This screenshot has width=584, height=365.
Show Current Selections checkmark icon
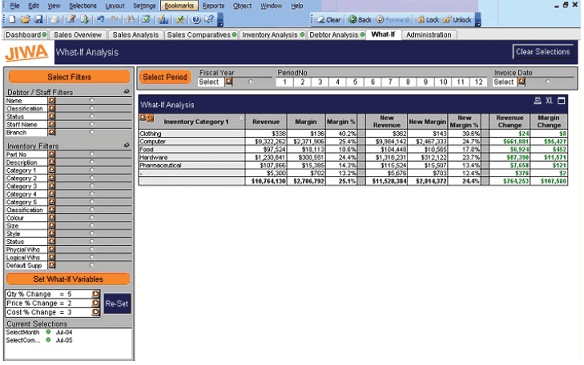click(x=146, y=19)
